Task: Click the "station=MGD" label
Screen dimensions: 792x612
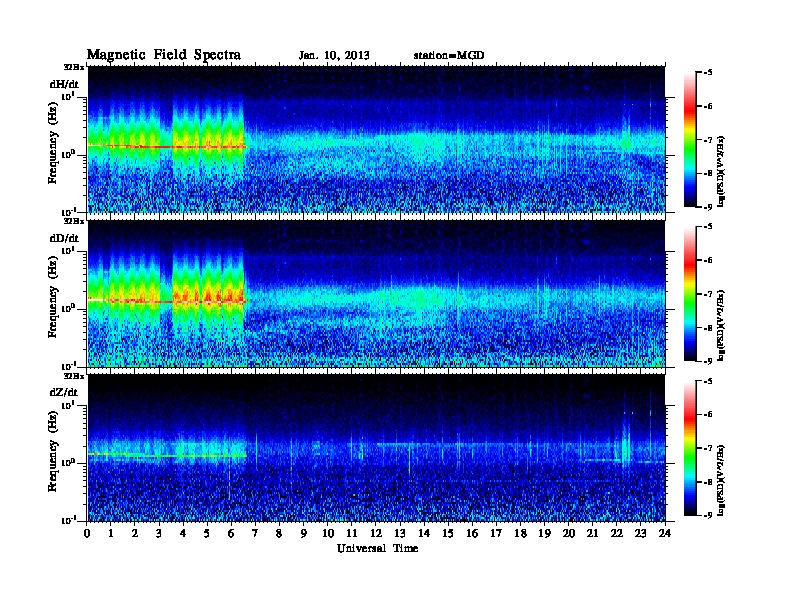Action: point(449,56)
